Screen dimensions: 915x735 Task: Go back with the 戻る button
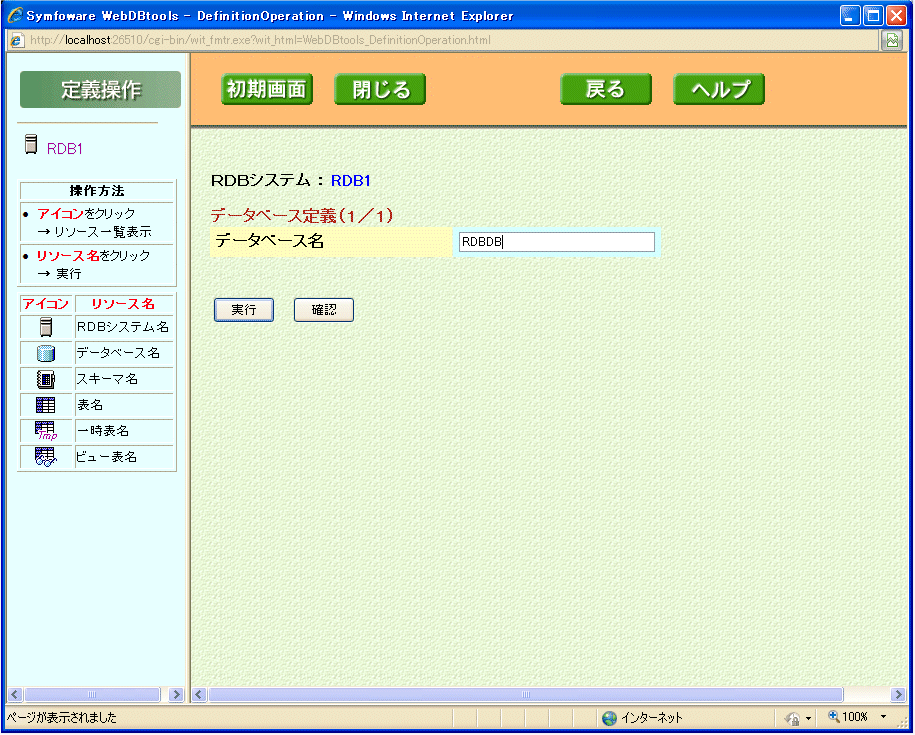pyautogui.click(x=605, y=90)
